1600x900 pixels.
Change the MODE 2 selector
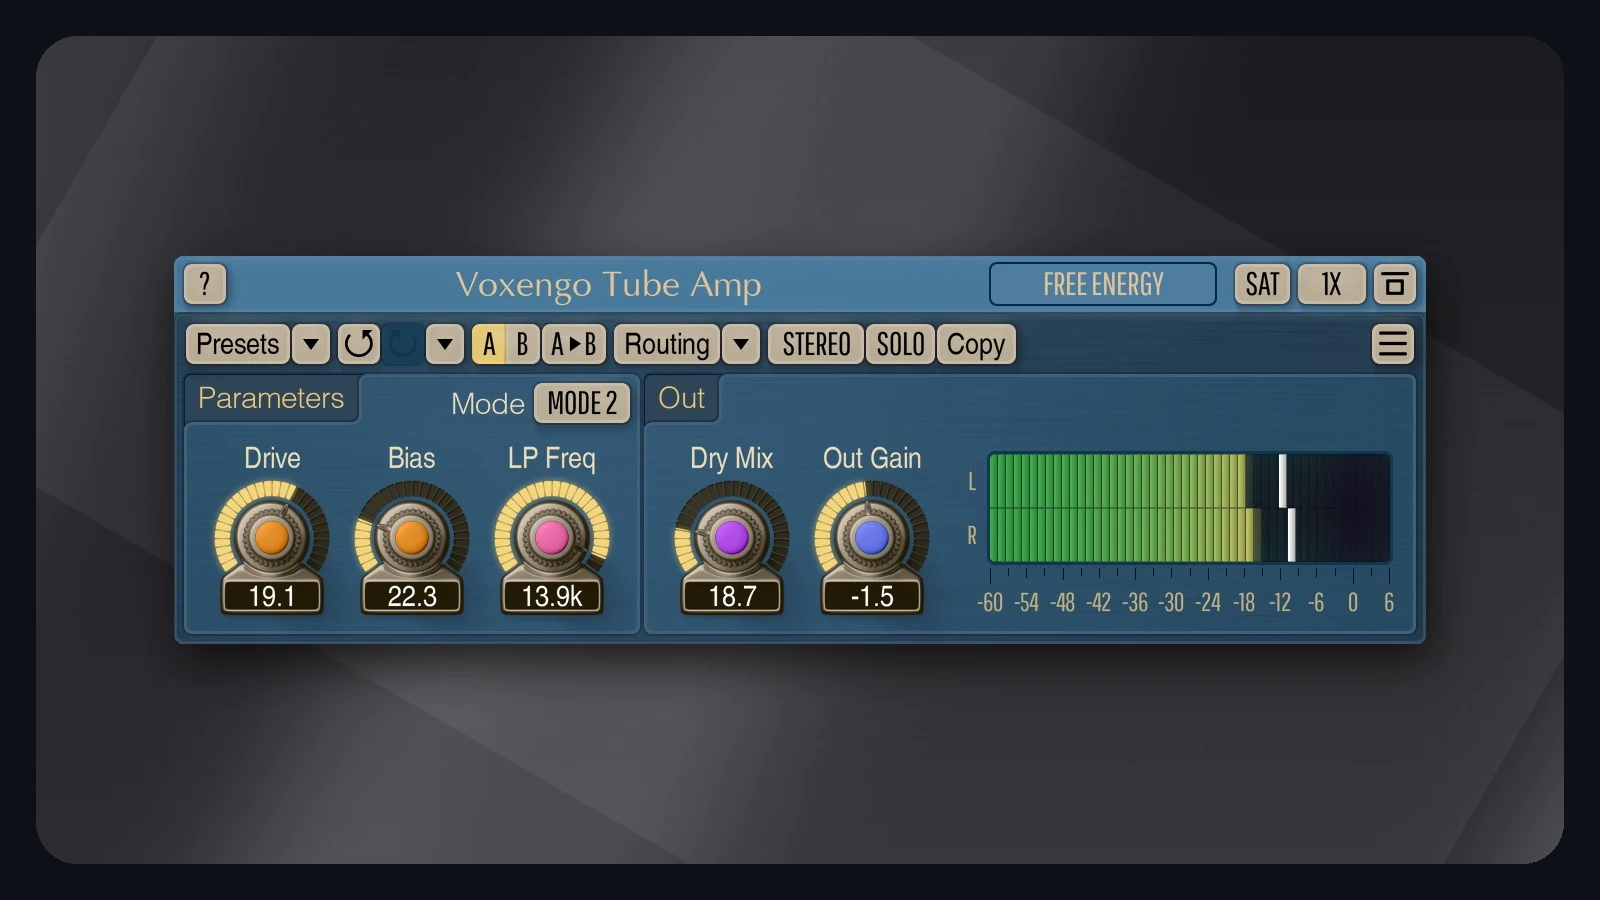(x=582, y=403)
